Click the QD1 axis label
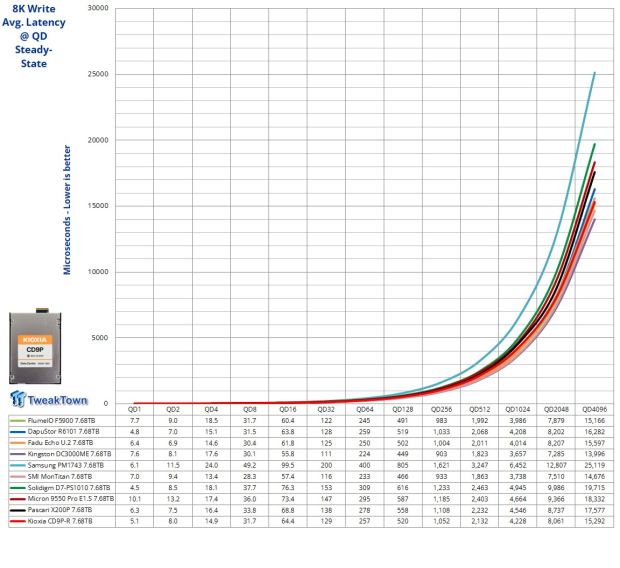Screen dimensions: 620x568 pyautogui.click(x=134, y=409)
